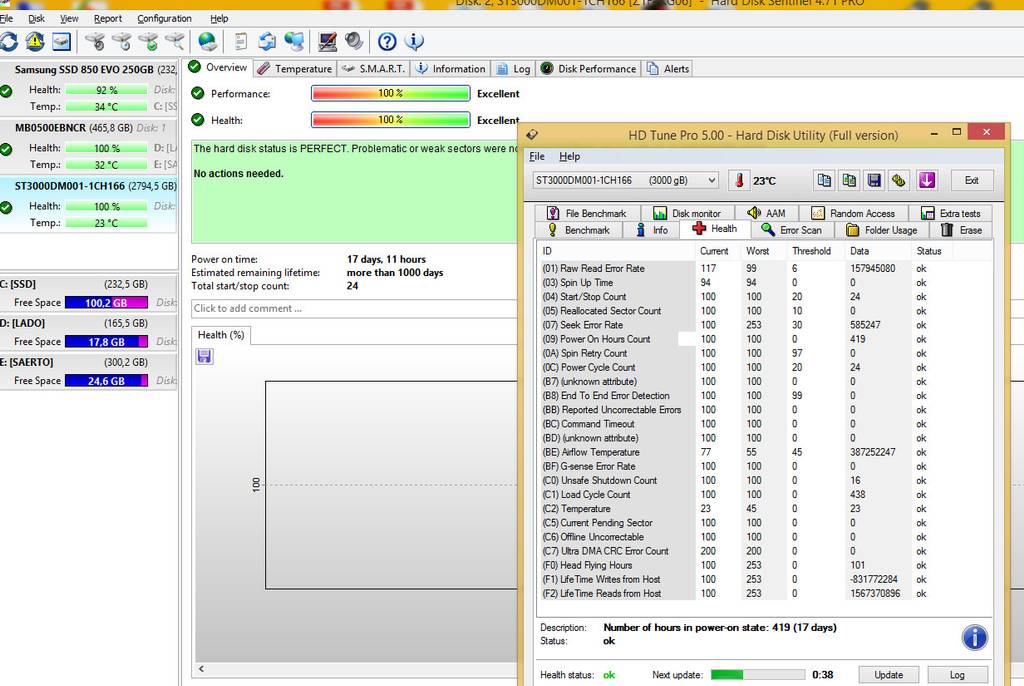Image resolution: width=1024 pixels, height=686 pixels.
Task: Switch to the Temperature tab
Action: (295, 69)
